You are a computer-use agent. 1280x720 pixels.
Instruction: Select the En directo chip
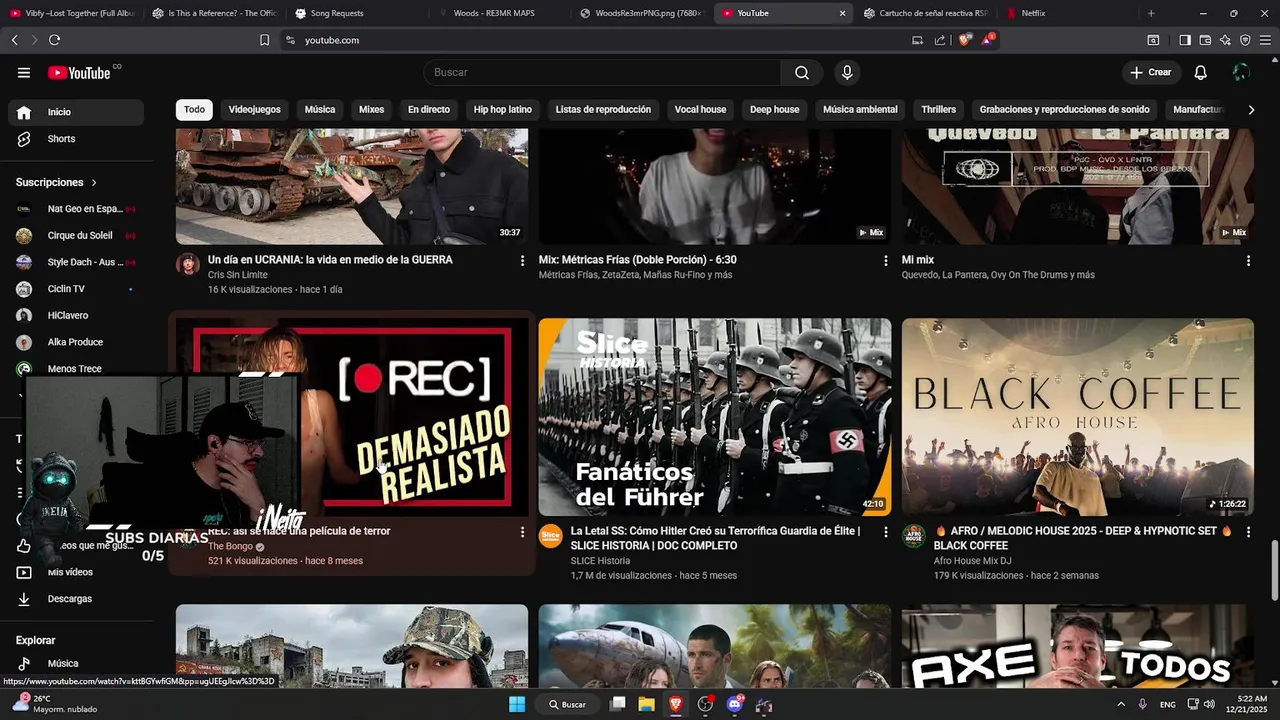[429, 109]
